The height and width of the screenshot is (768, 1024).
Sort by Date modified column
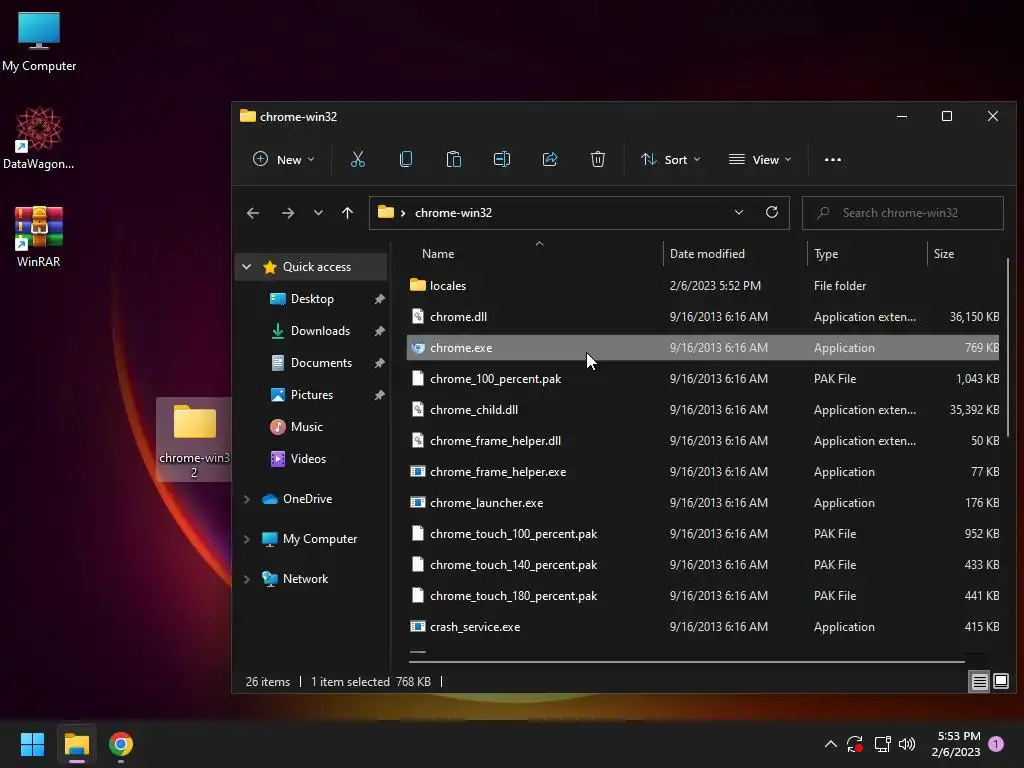(707, 253)
